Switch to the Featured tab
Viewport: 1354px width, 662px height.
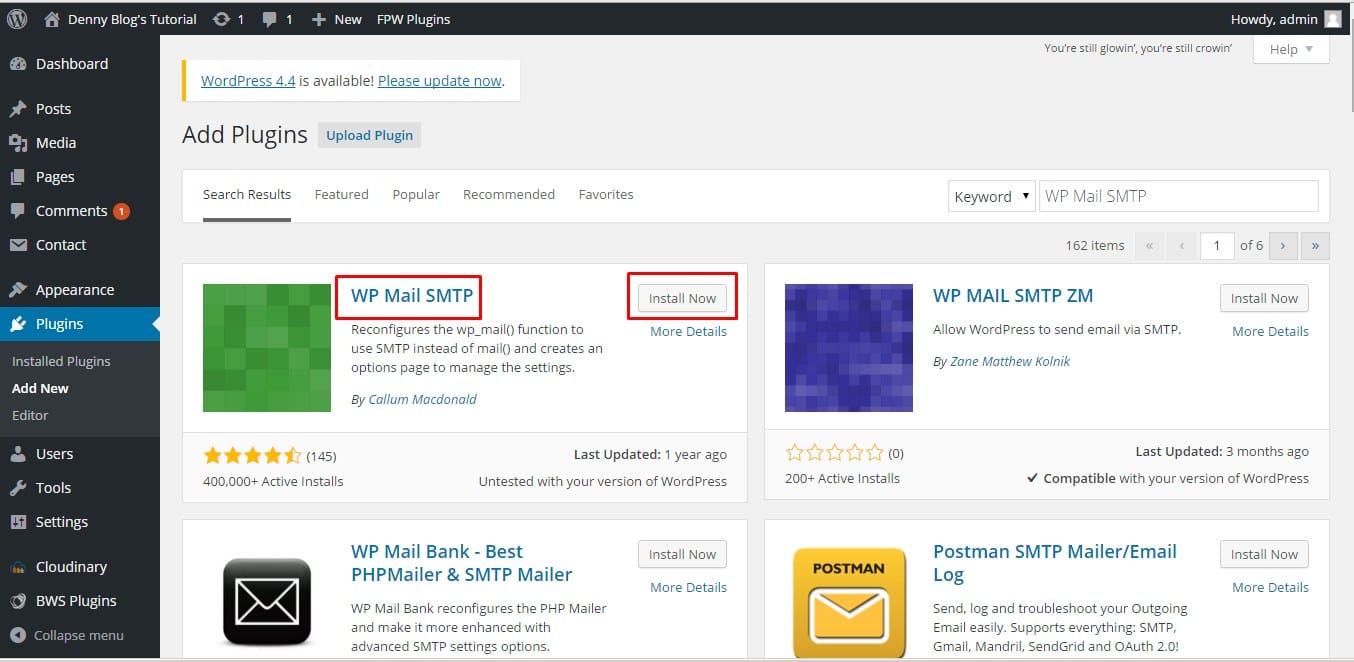[x=342, y=194]
